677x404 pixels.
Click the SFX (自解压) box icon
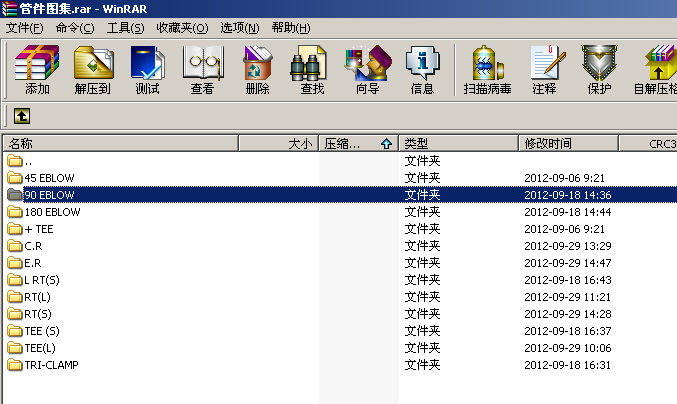[x=661, y=63]
